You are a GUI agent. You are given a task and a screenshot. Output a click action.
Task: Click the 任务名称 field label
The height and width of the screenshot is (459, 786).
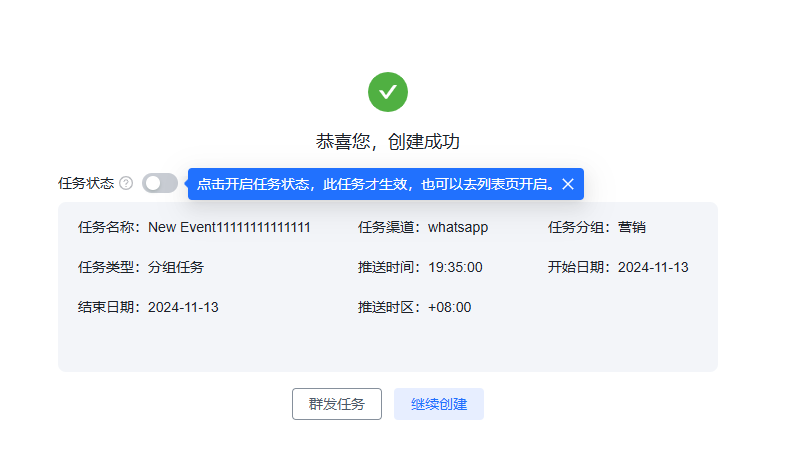coord(110,227)
